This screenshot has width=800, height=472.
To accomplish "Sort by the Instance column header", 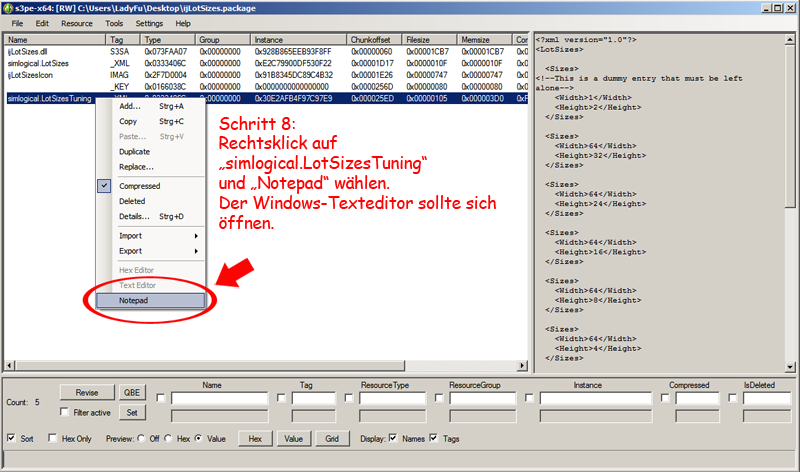I will [x=298, y=40].
